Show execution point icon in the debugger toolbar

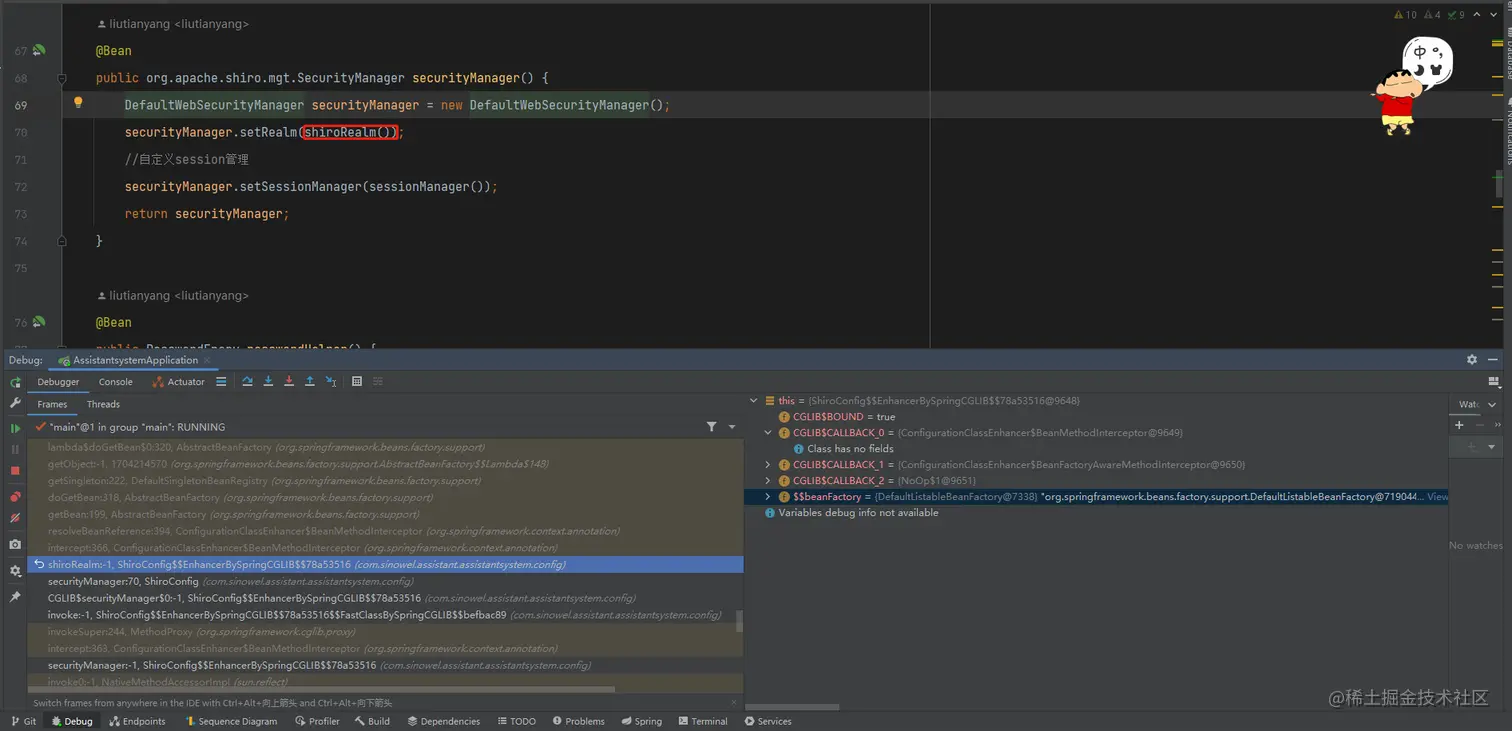pyautogui.click(x=221, y=381)
